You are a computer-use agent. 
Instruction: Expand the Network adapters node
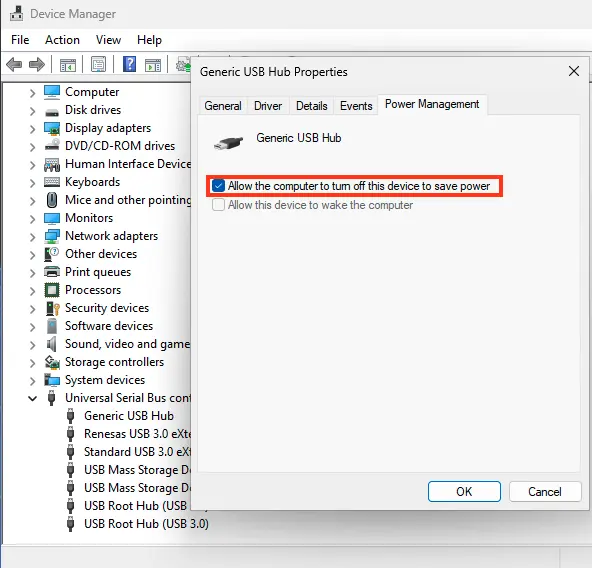point(32,236)
